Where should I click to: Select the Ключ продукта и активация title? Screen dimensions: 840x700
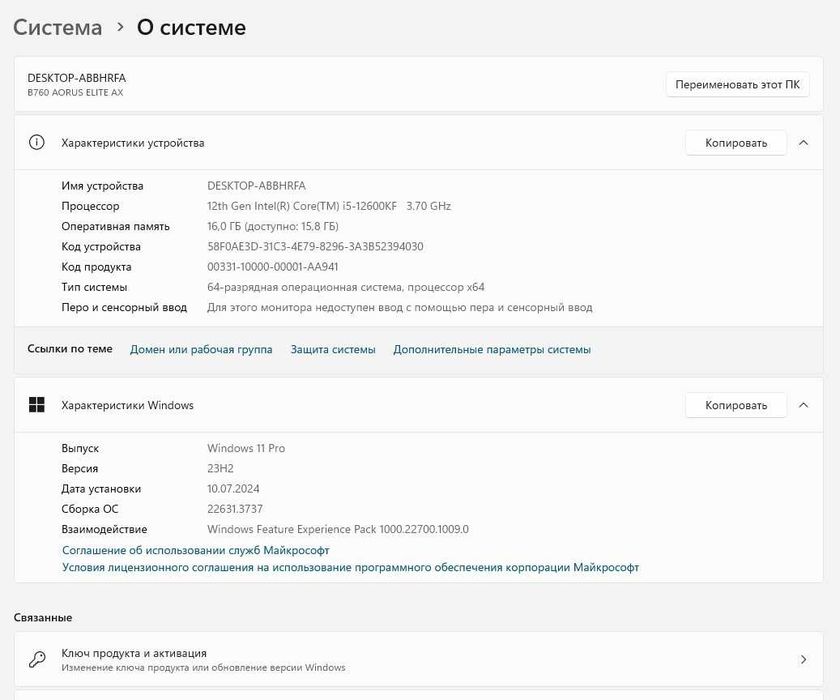click(134, 653)
